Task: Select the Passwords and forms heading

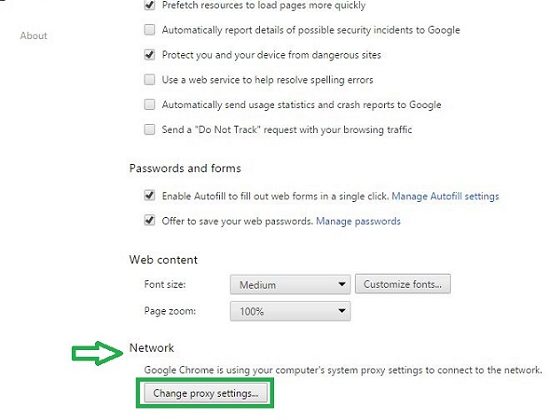Action: click(185, 168)
